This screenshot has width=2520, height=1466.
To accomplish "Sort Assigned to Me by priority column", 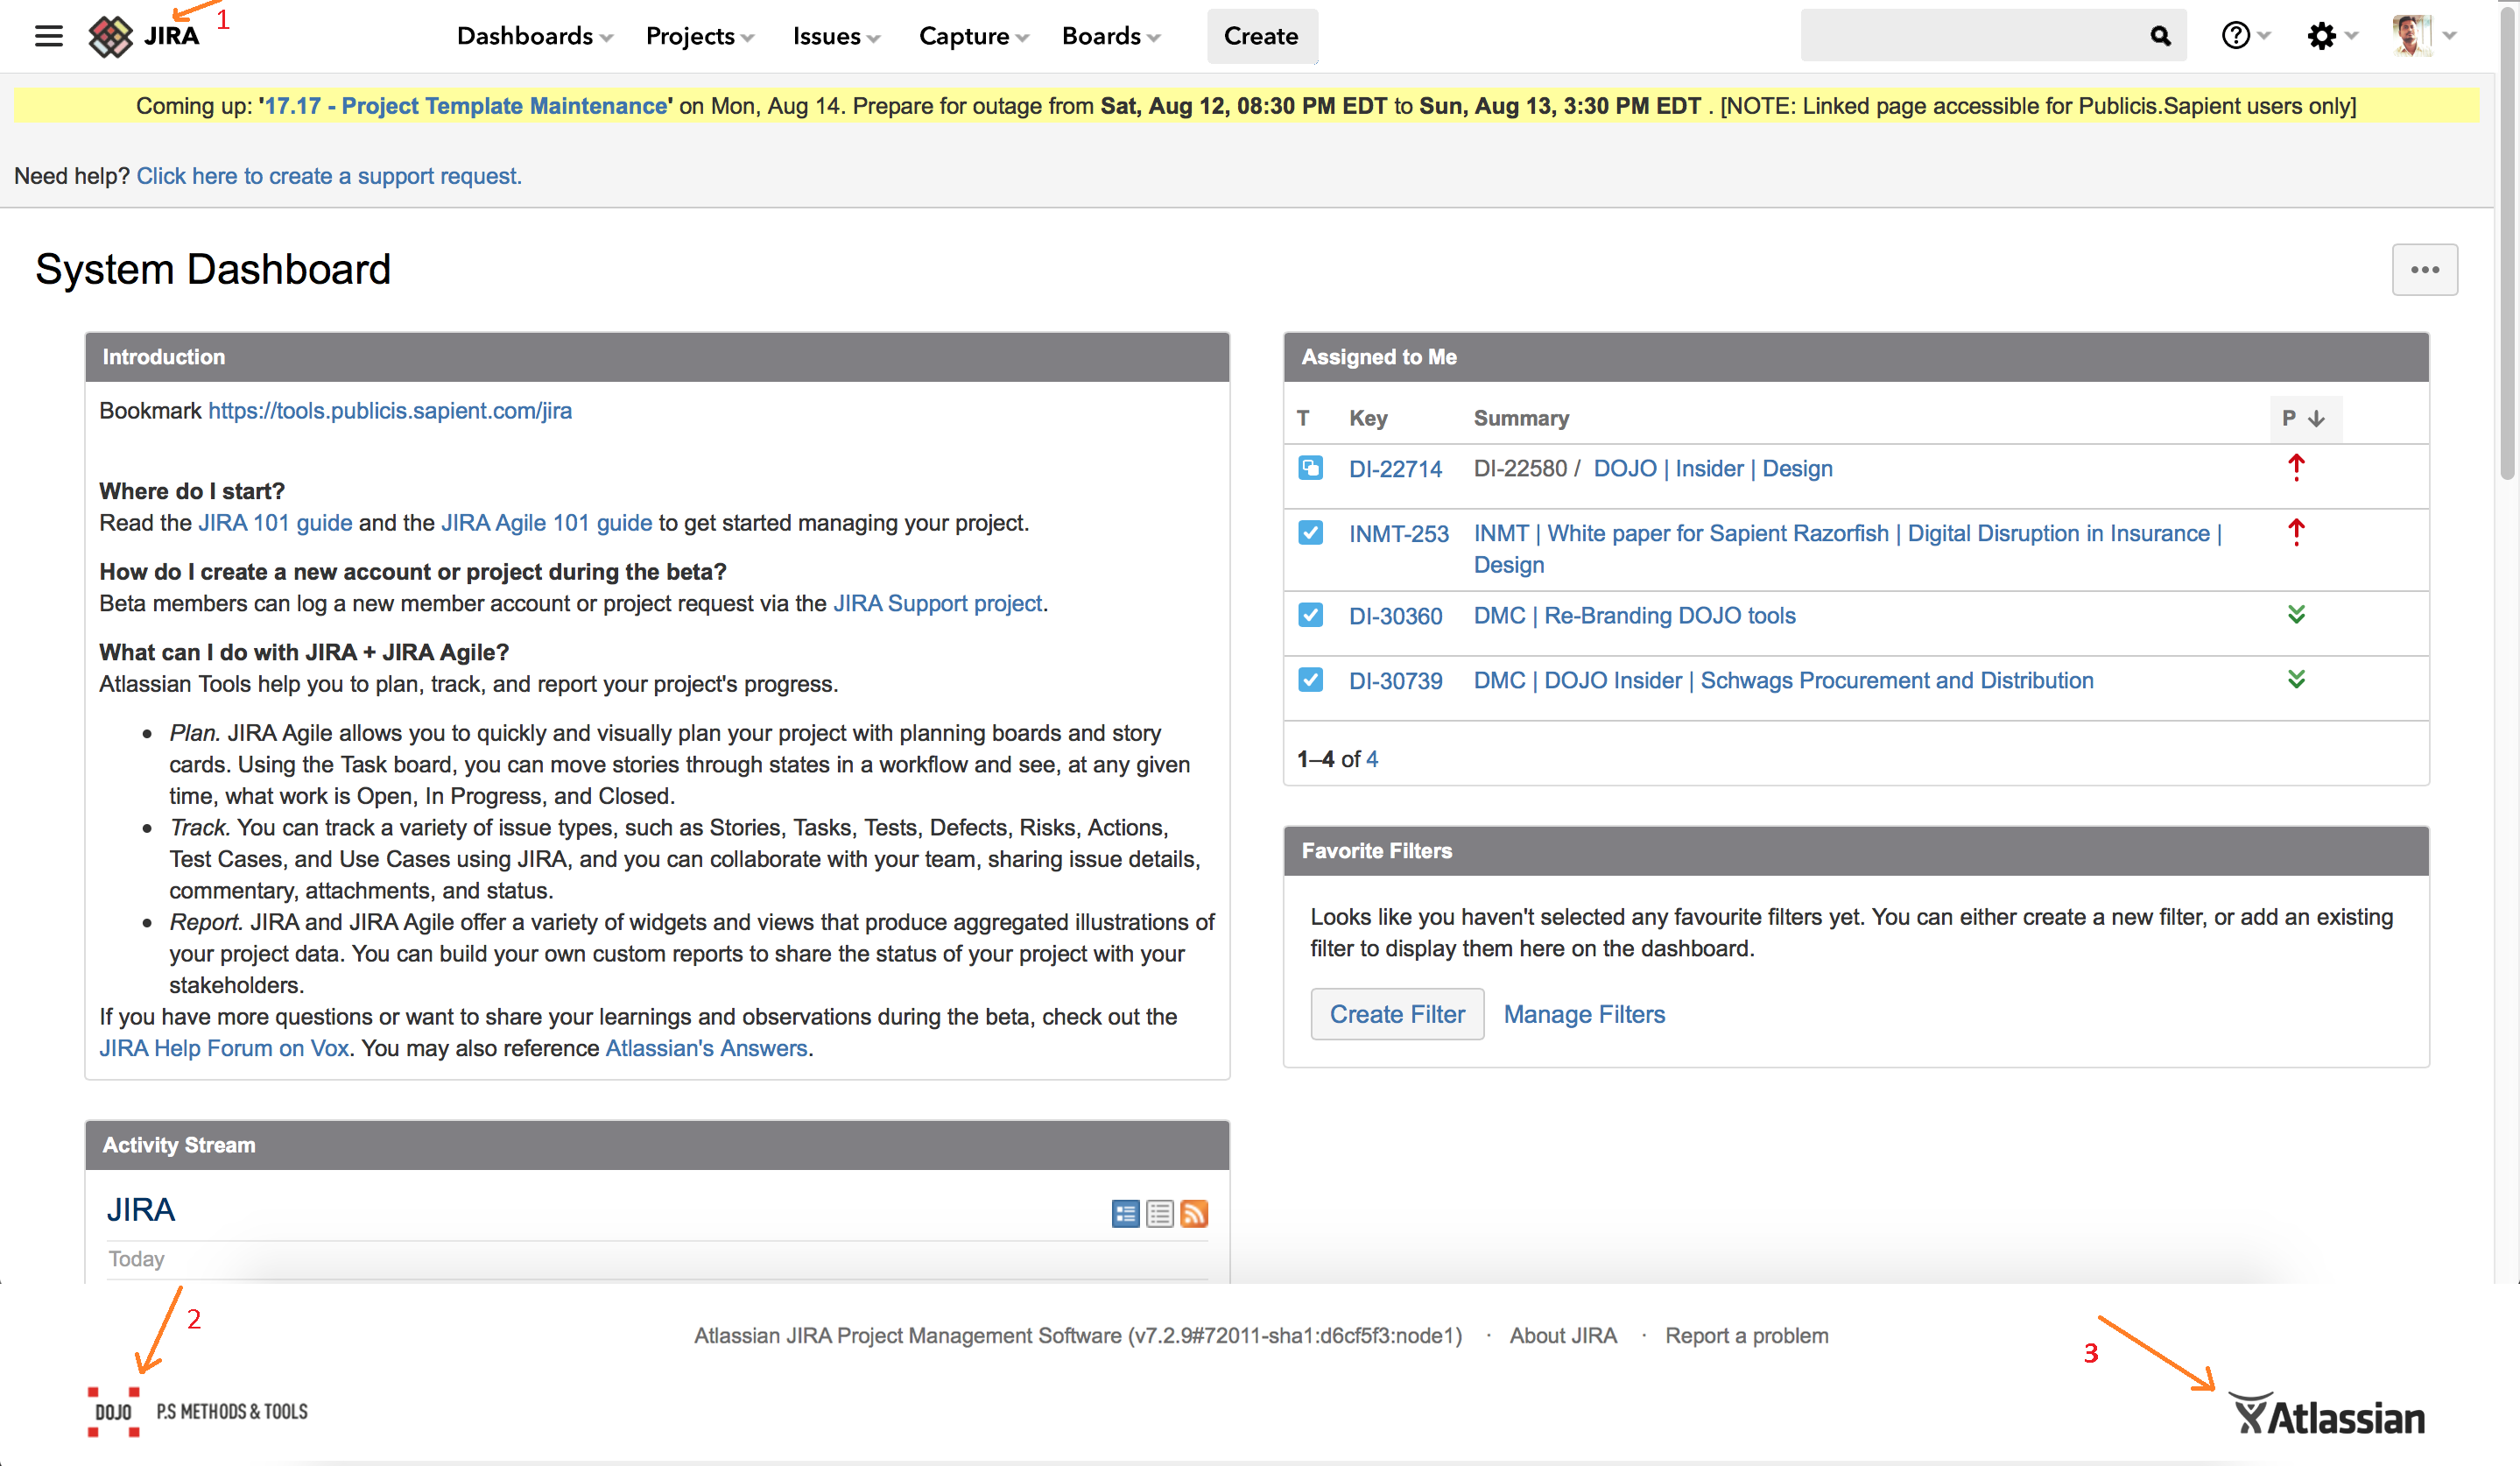I will tap(2305, 418).
